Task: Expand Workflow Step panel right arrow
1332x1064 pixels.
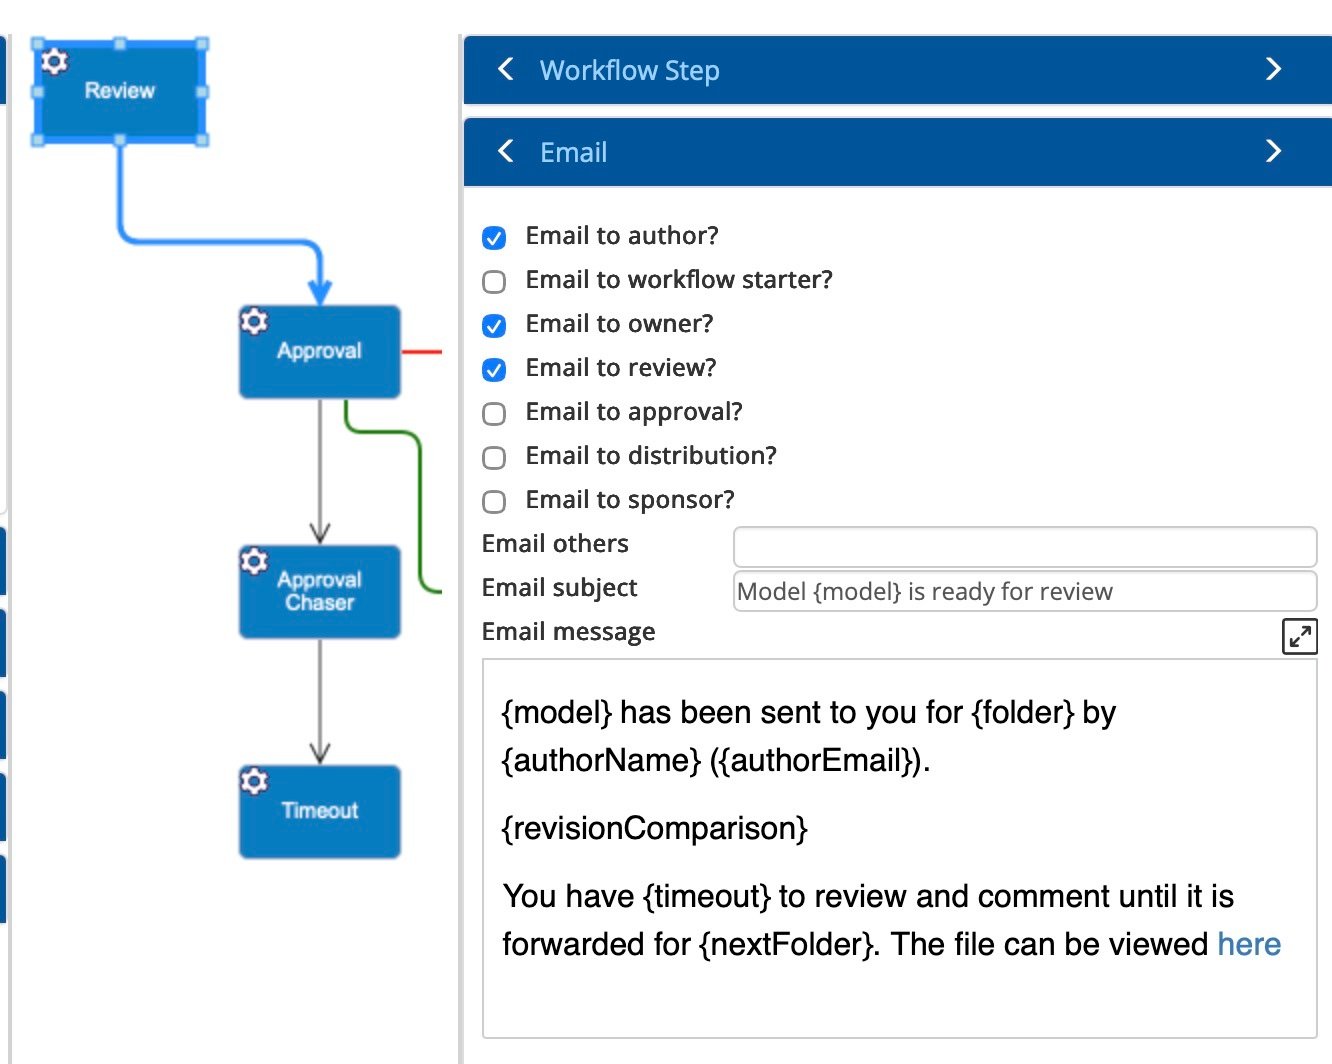Action: pos(1273,69)
